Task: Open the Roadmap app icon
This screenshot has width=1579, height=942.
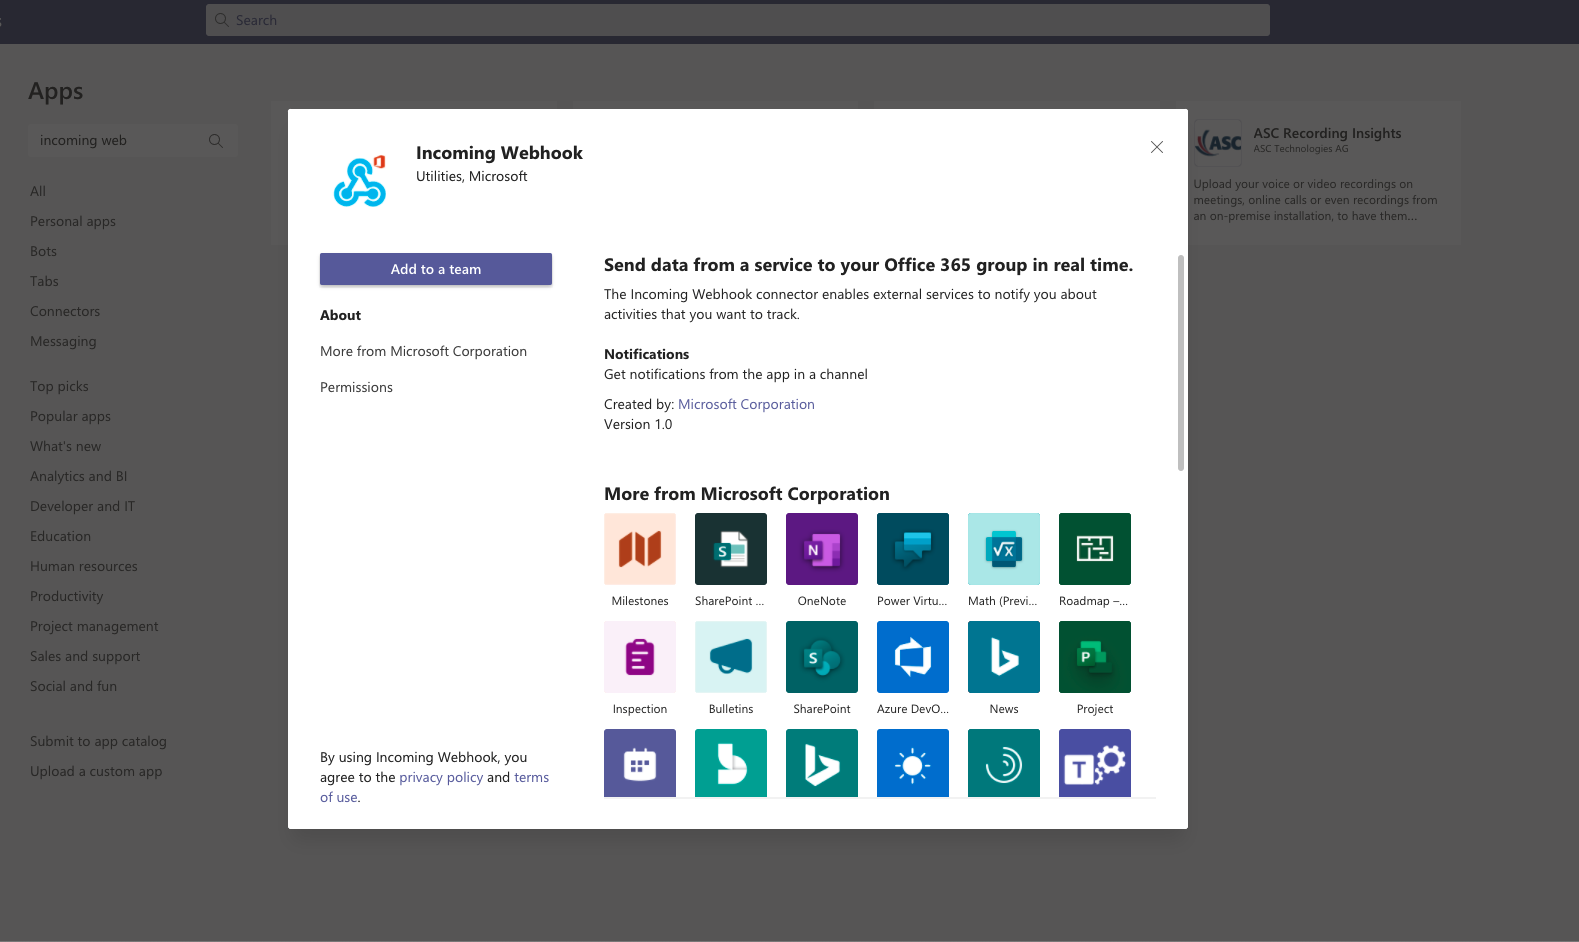Action: coord(1095,549)
